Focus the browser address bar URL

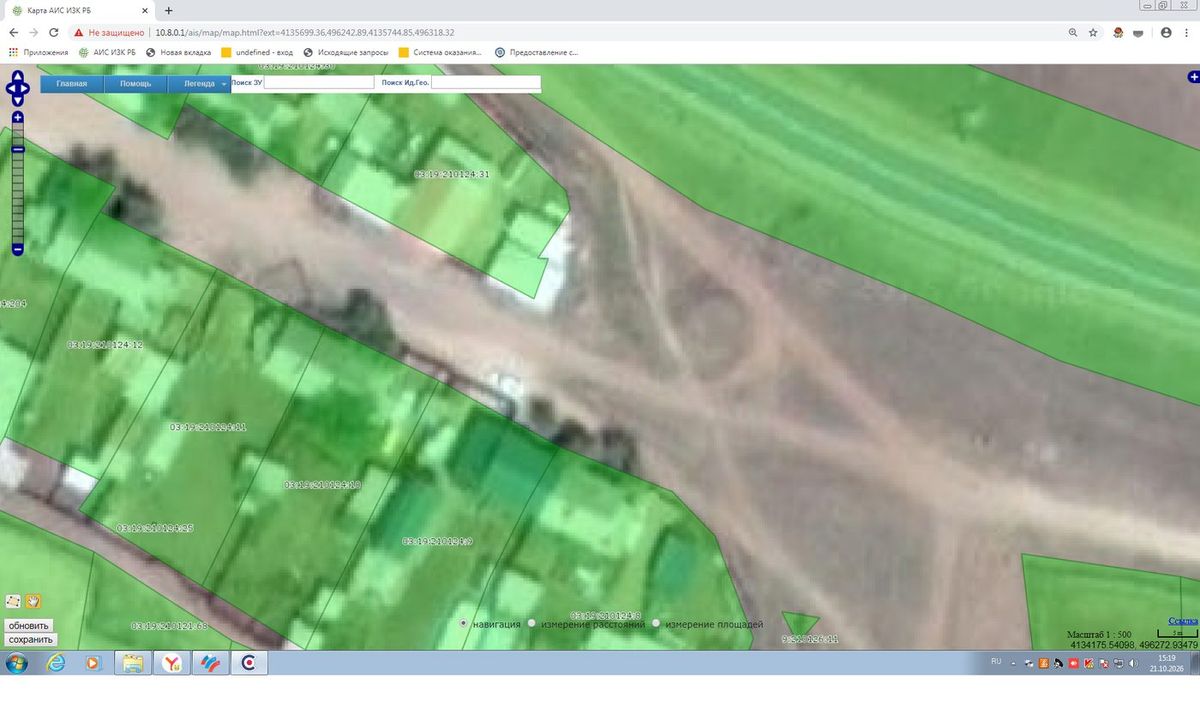click(304, 32)
